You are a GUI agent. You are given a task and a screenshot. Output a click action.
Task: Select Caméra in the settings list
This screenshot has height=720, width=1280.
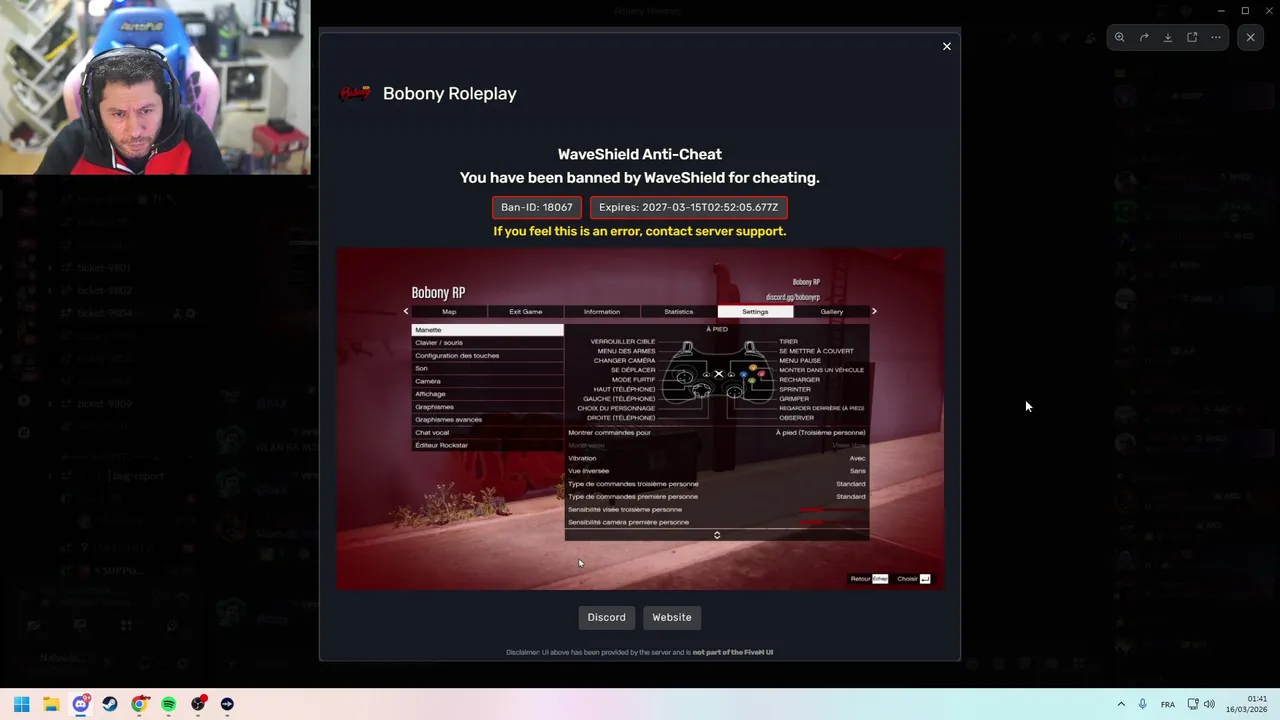pos(488,381)
